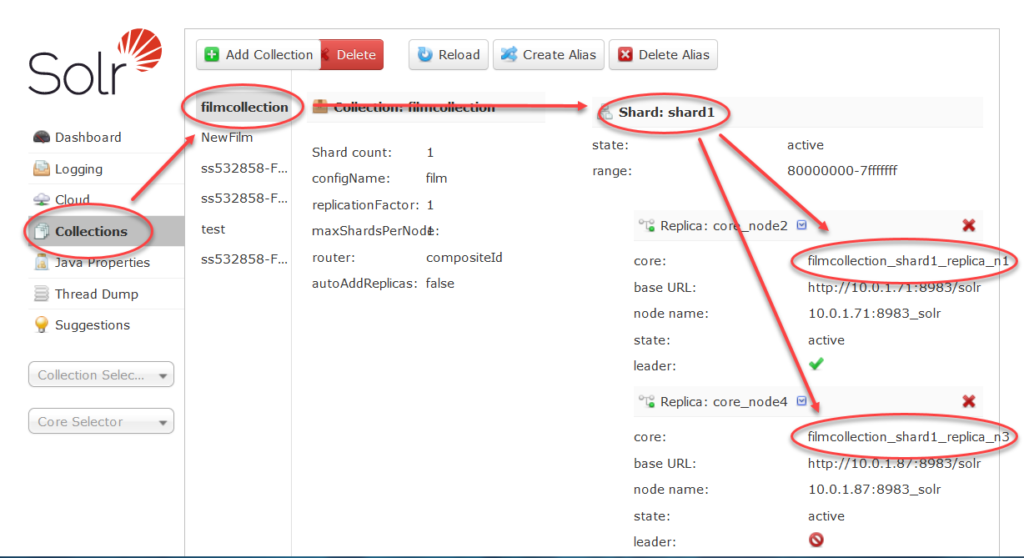1024x558 pixels.
Task: Delete replica core_node2 with red X
Action: tap(968, 225)
